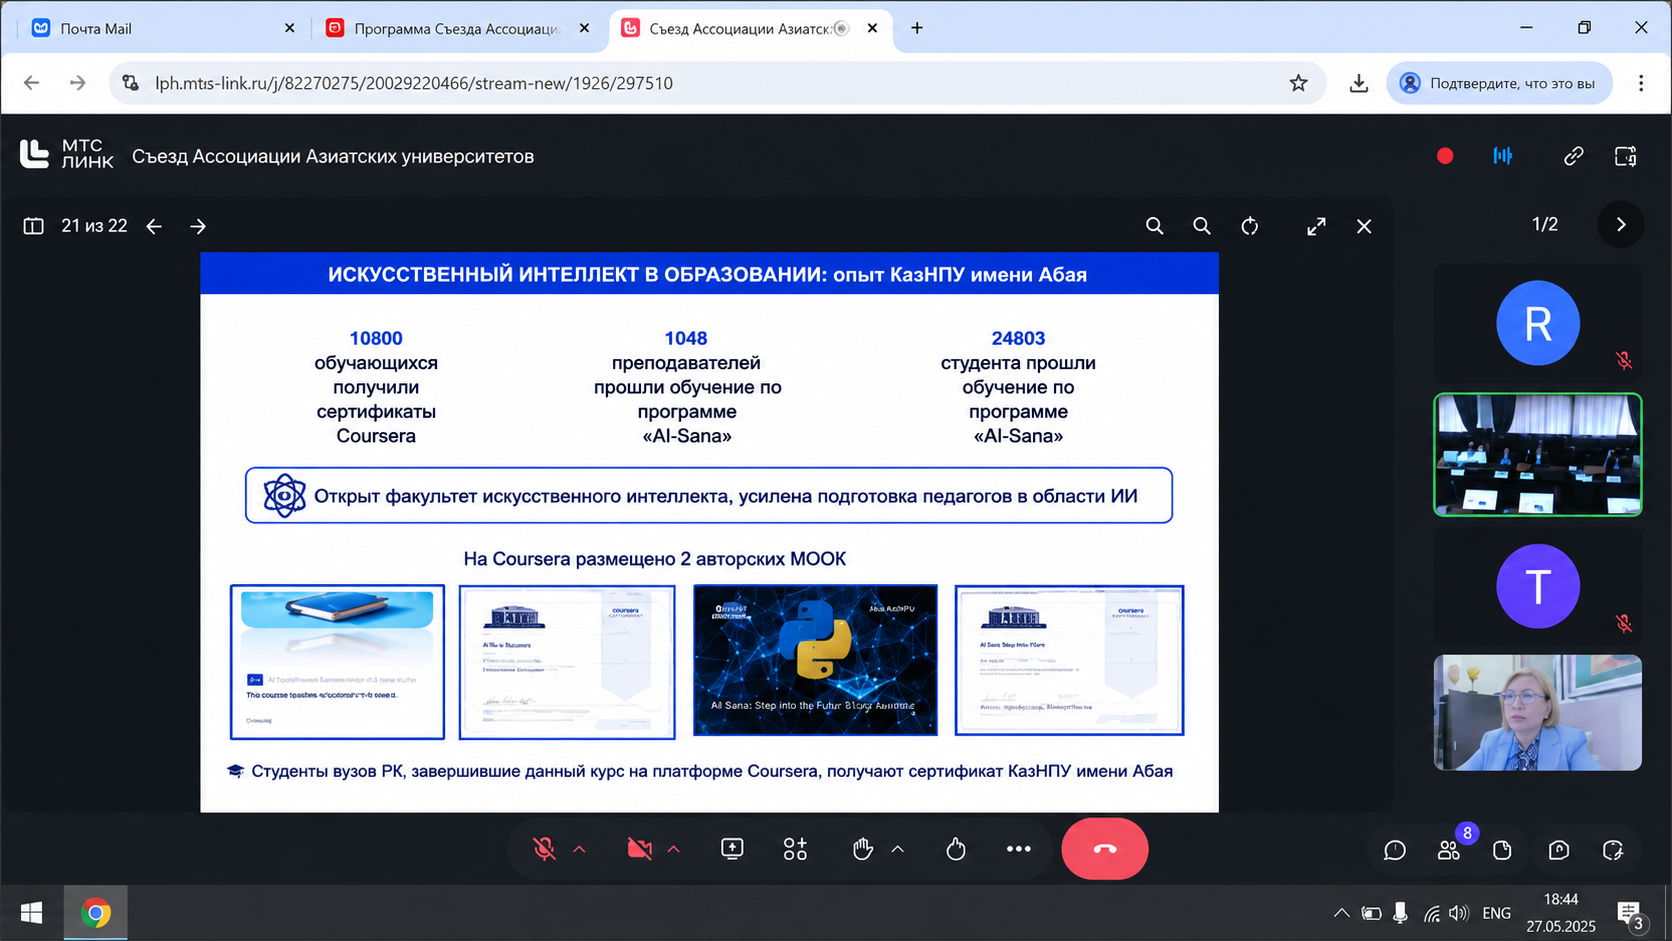The image size is (1672, 941).
Task: Expand camera settings arrow
Action: (x=674, y=849)
